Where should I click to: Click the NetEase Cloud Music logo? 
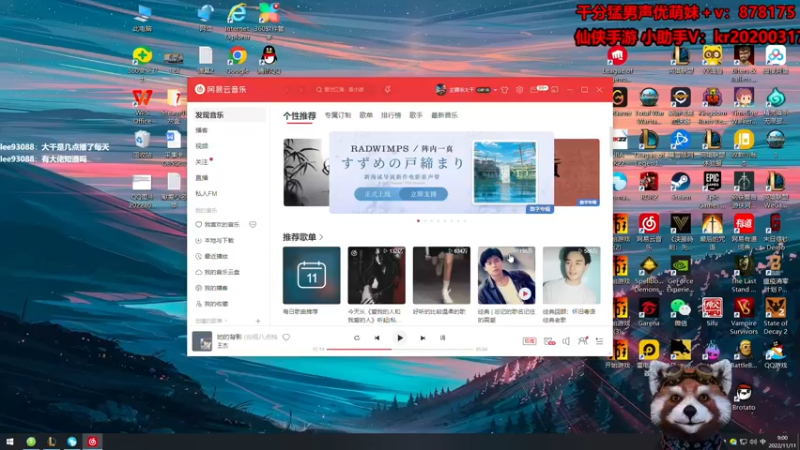tap(220, 89)
